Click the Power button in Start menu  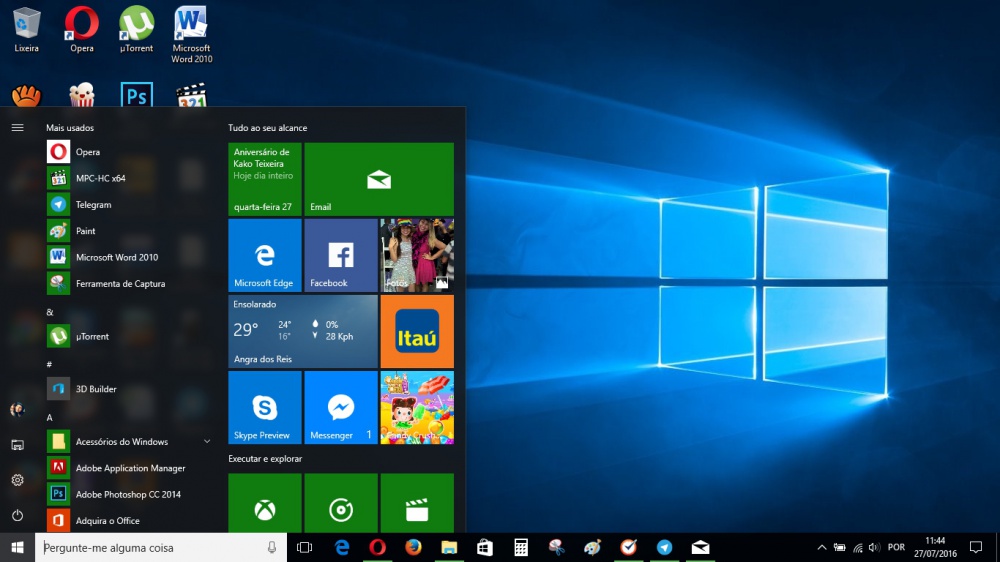pyautogui.click(x=17, y=515)
